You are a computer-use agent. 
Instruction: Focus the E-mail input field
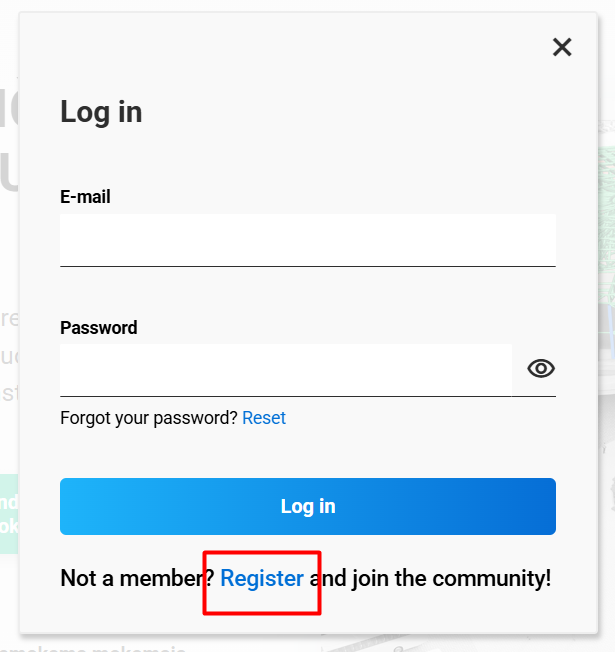pyautogui.click(x=308, y=240)
